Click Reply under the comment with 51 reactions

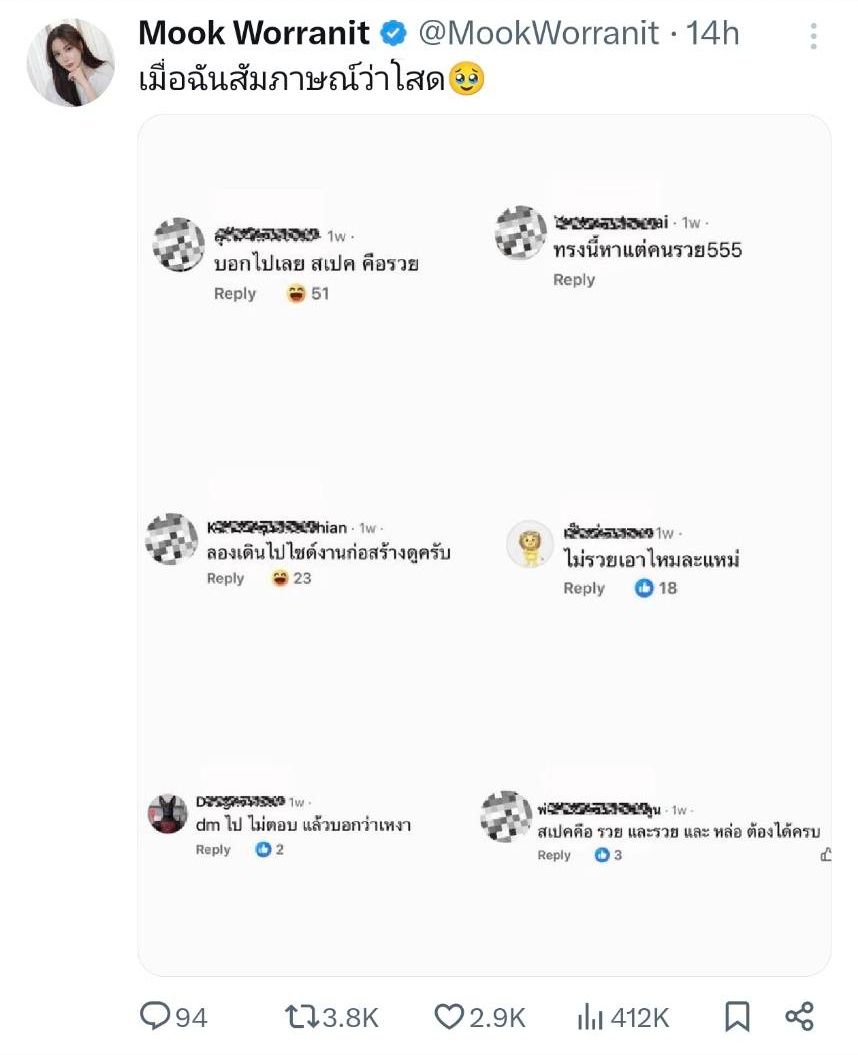point(235,294)
